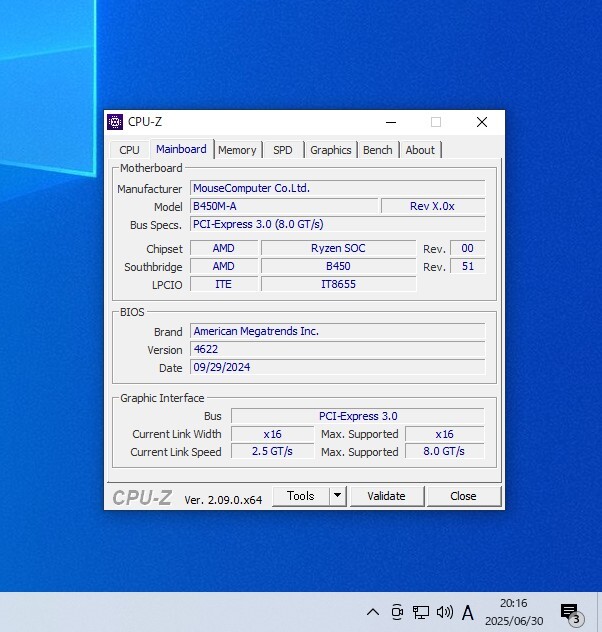The width and height of the screenshot is (602, 632).
Task: Click the Bus Specs PCI-Express 3.0 (8.0 GT/s) value
Action: (x=338, y=224)
